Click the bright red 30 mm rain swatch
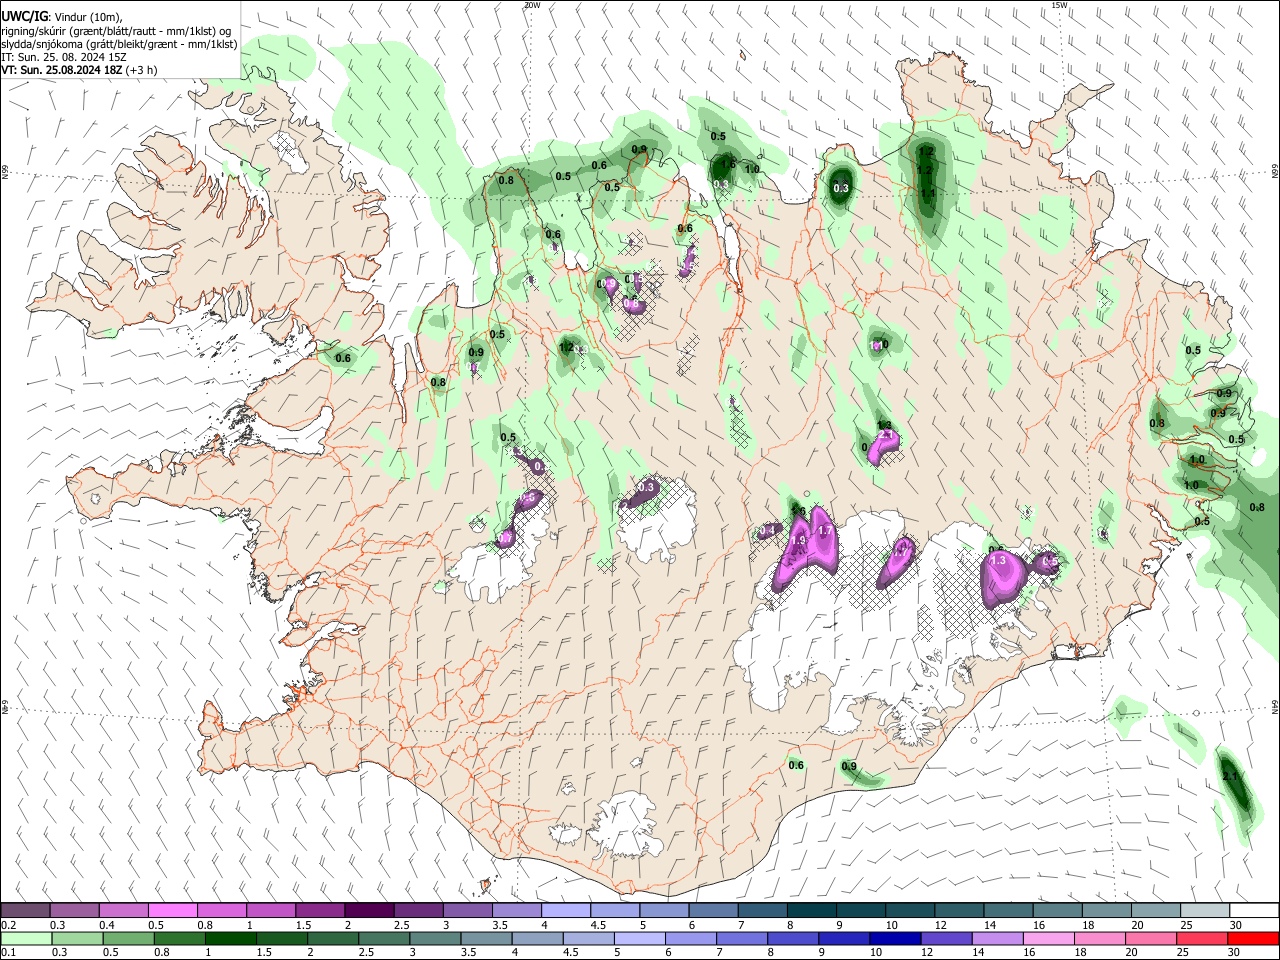This screenshot has width=1280, height=960. (1254, 938)
